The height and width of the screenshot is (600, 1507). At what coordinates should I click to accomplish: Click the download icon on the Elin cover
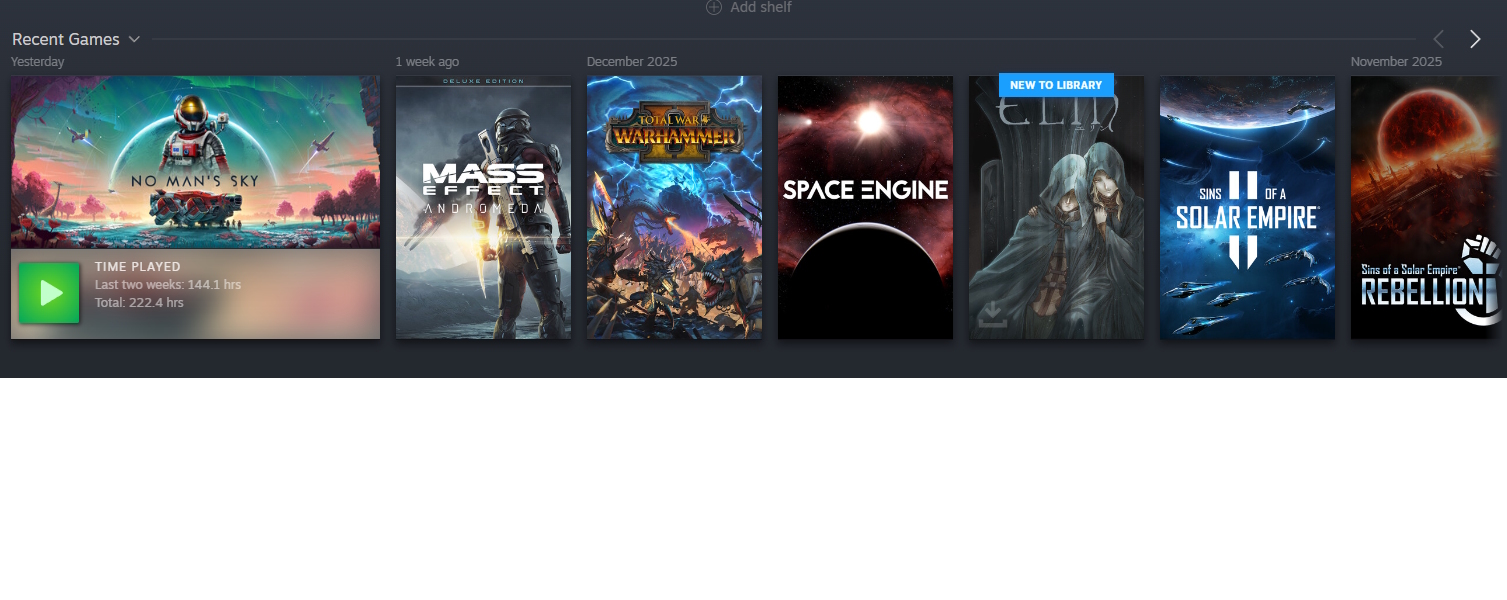click(x=992, y=315)
